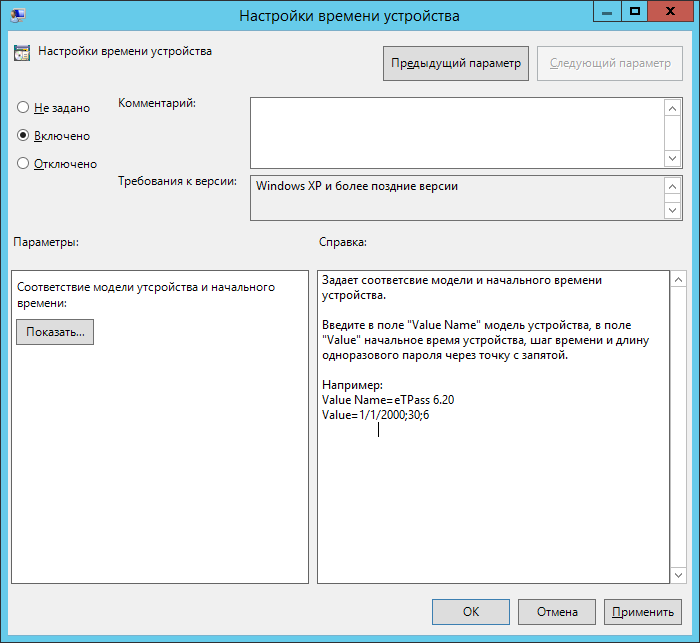Viewport: 700px width, 643px height.
Task: Click the policy icon beside the setting name
Action: [x=22, y=53]
